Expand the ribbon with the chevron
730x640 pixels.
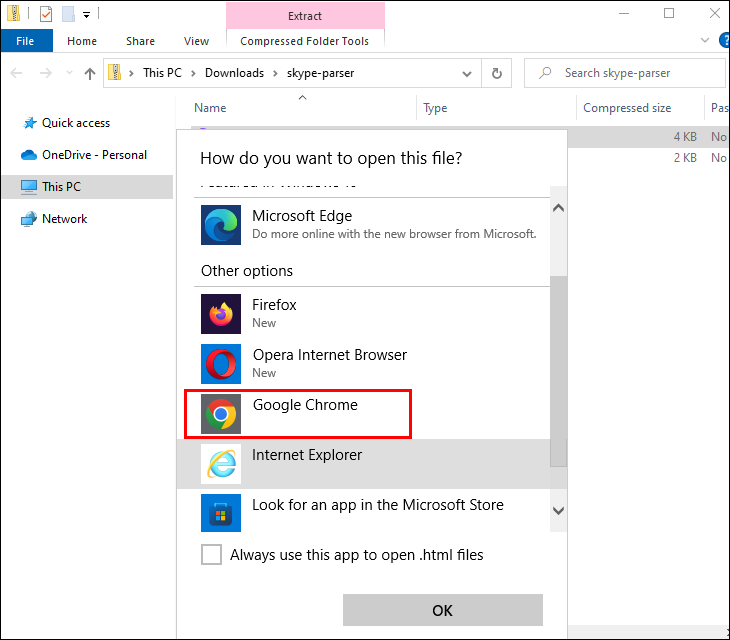point(705,40)
